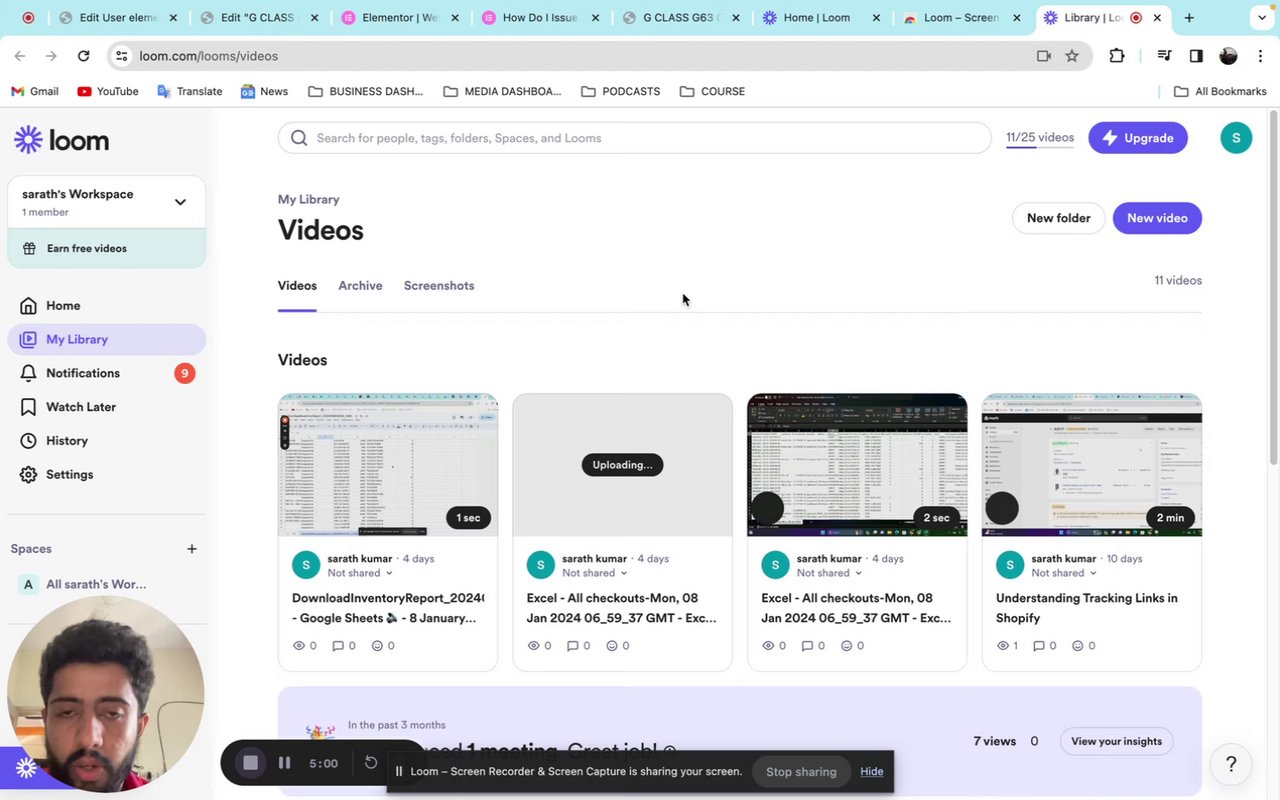This screenshot has width=1280, height=800.
Task: Click the Earn free videos gift banner
Action: click(x=106, y=248)
